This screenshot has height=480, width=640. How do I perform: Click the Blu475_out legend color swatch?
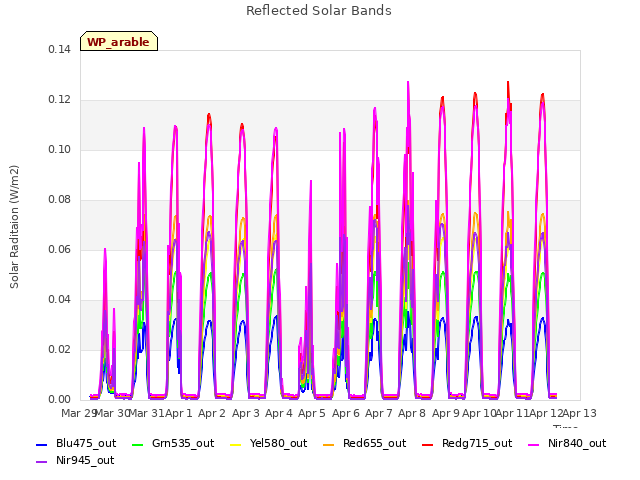tap(42, 444)
